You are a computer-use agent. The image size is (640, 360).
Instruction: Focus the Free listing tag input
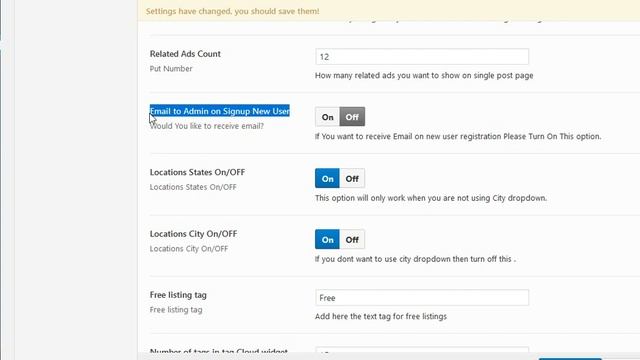422,298
